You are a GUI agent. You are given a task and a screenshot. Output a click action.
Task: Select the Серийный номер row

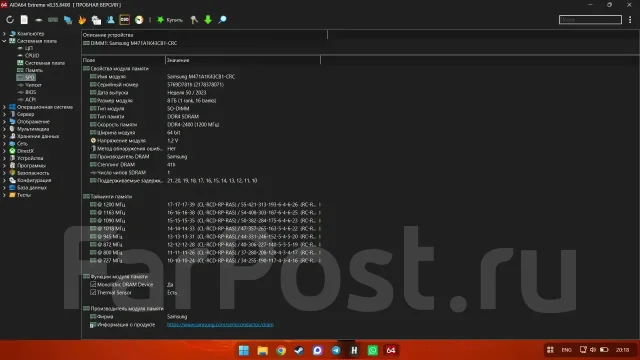(x=201, y=84)
